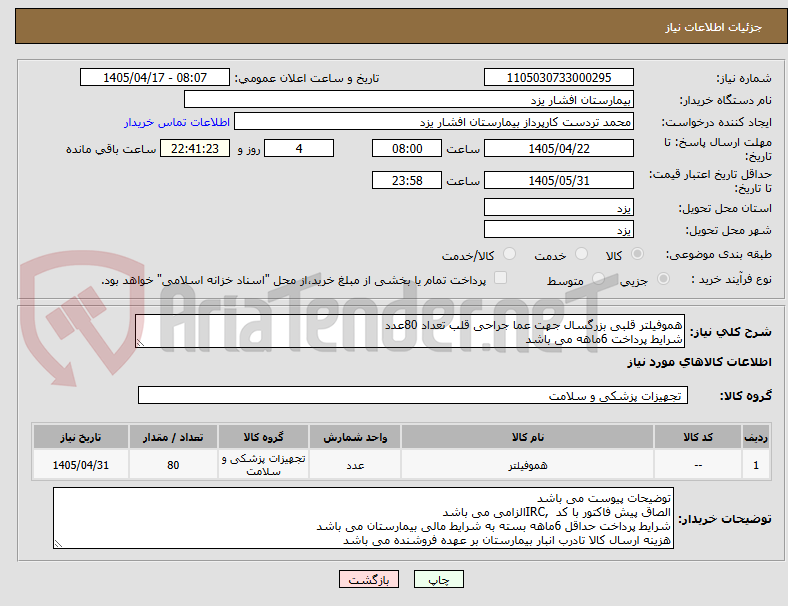Click the delivery province field استان محل تحویل
Image resolution: width=788 pixels, height=606 pixels.
[x=559, y=207]
